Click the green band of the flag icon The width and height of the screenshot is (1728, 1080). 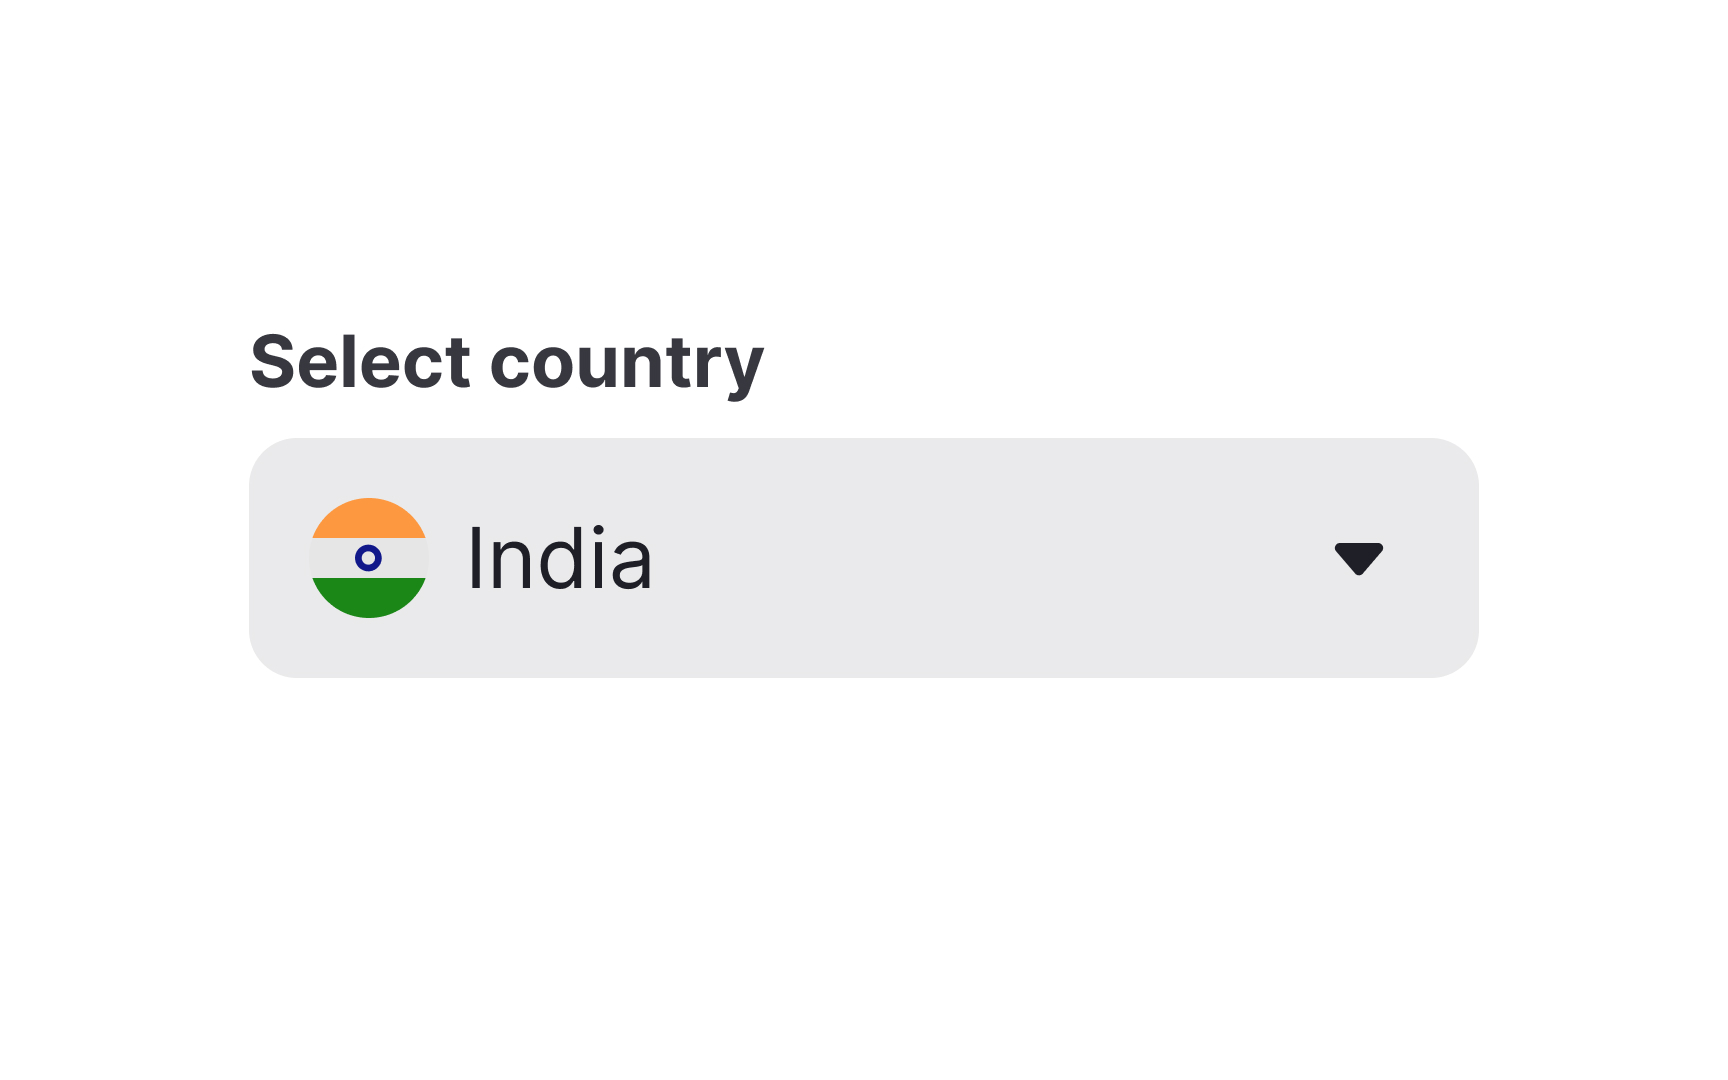pyautogui.click(x=369, y=598)
